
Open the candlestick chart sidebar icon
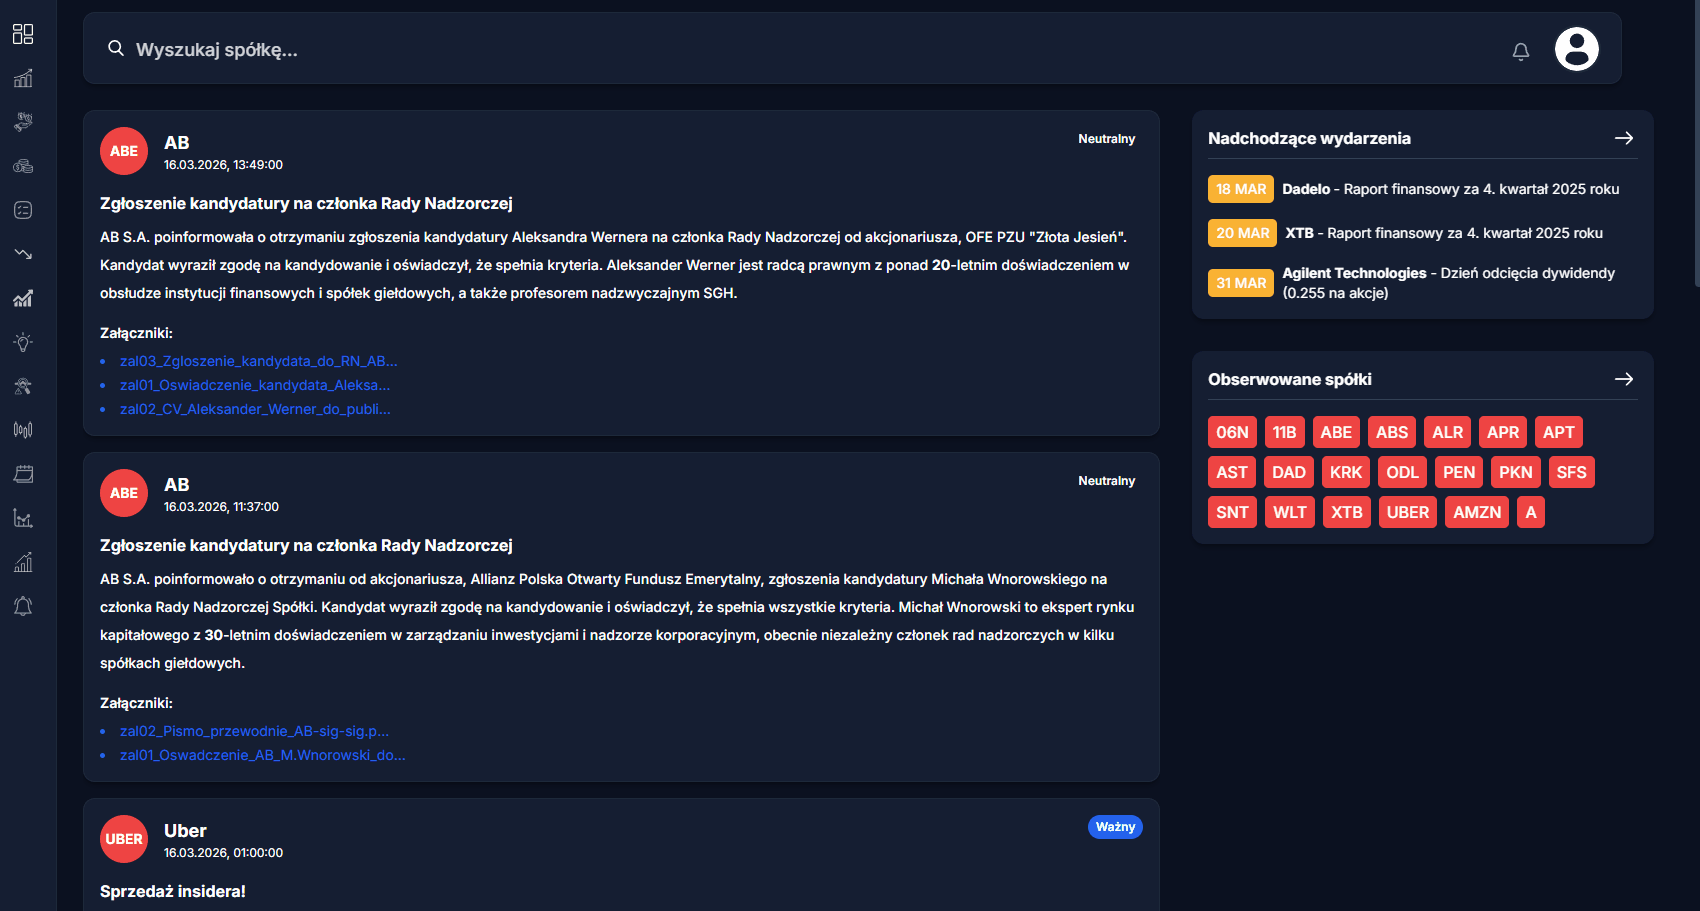tap(23, 430)
